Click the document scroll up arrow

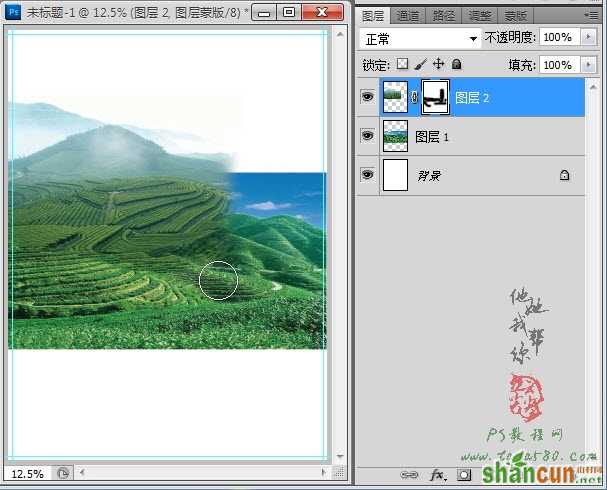tap(340, 34)
